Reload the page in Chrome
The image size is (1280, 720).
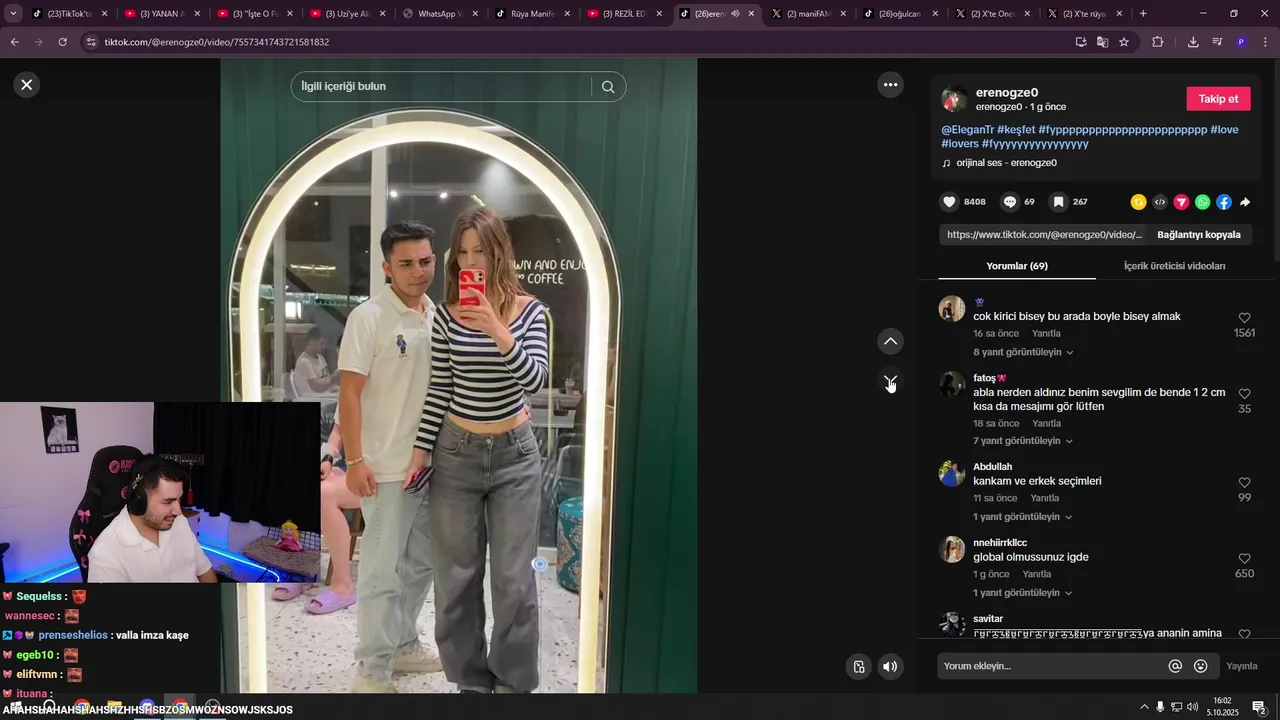(x=62, y=42)
